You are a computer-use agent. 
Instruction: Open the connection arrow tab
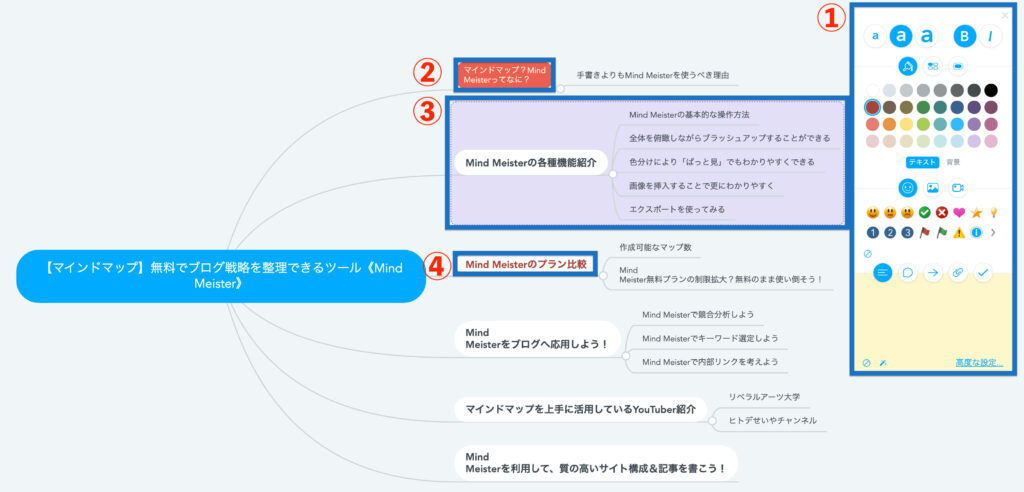pyautogui.click(x=933, y=273)
